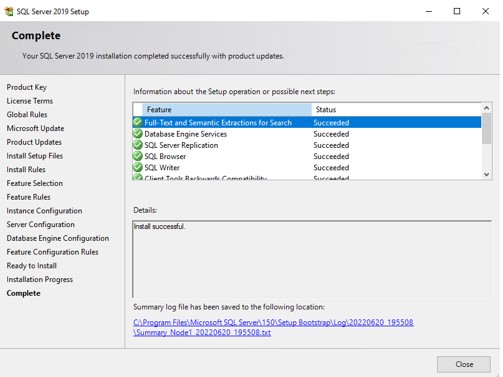The height and width of the screenshot is (377, 503).
Task: Click the Install Rules step
Action: (26, 169)
